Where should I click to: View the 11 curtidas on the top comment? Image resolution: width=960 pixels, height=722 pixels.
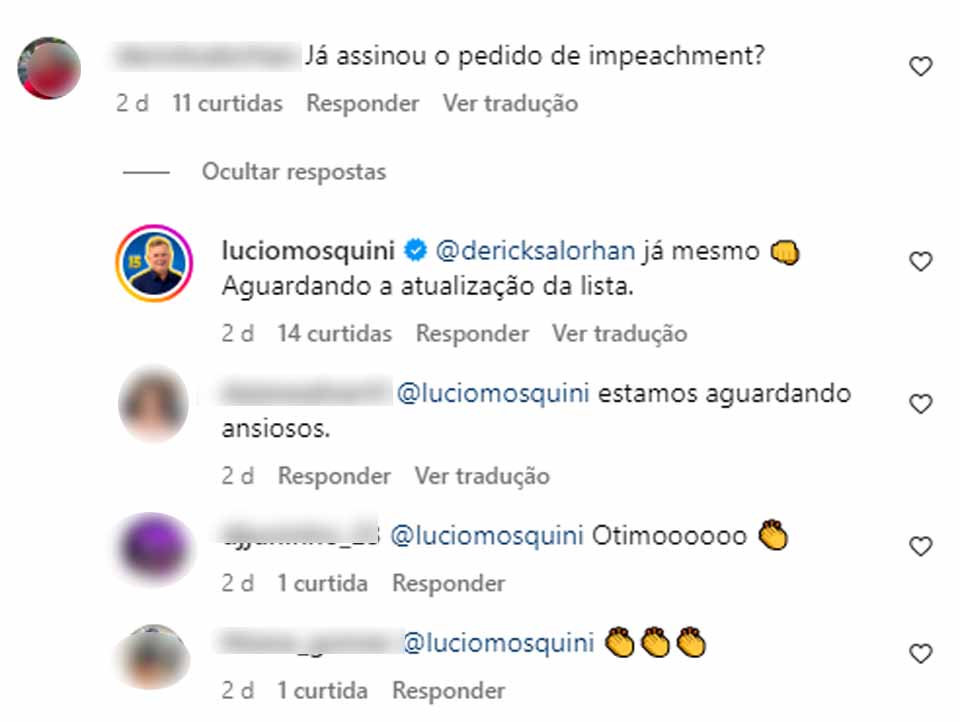pos(227,103)
